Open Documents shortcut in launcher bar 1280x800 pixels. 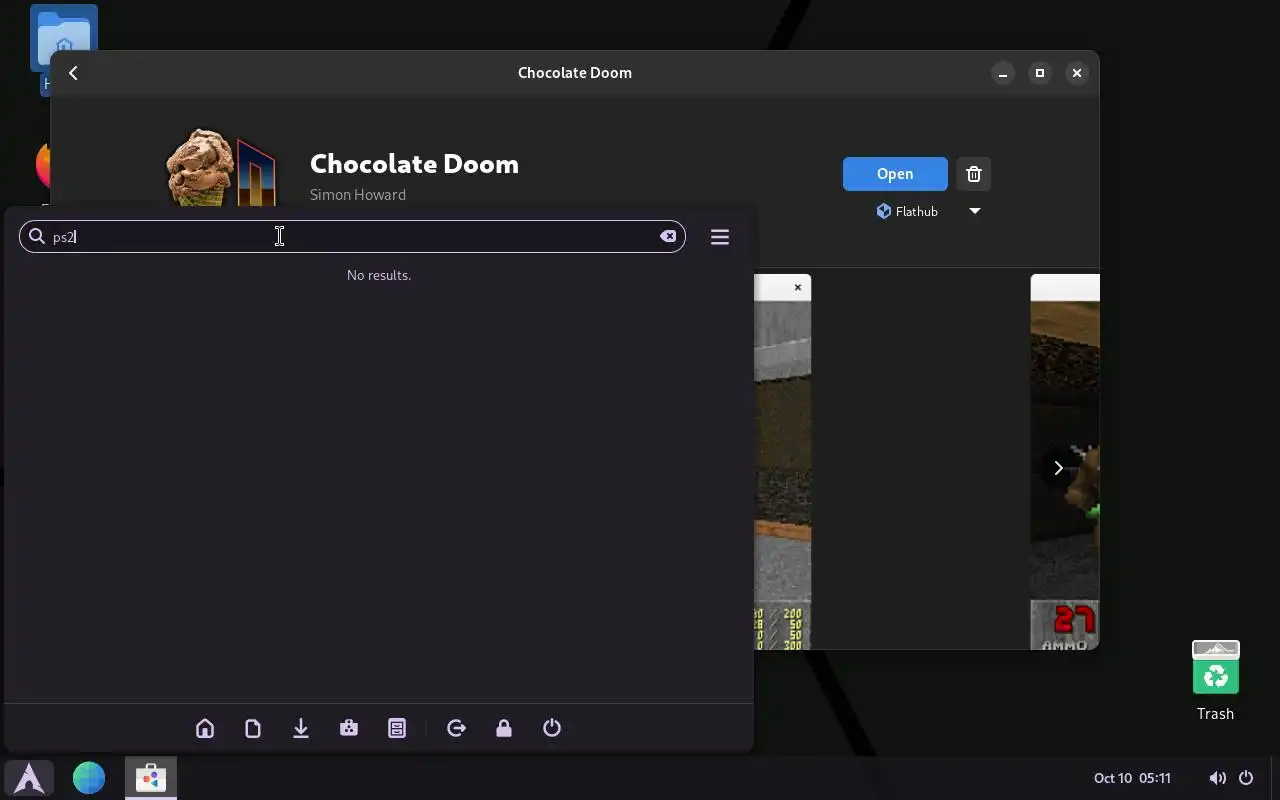(x=253, y=728)
